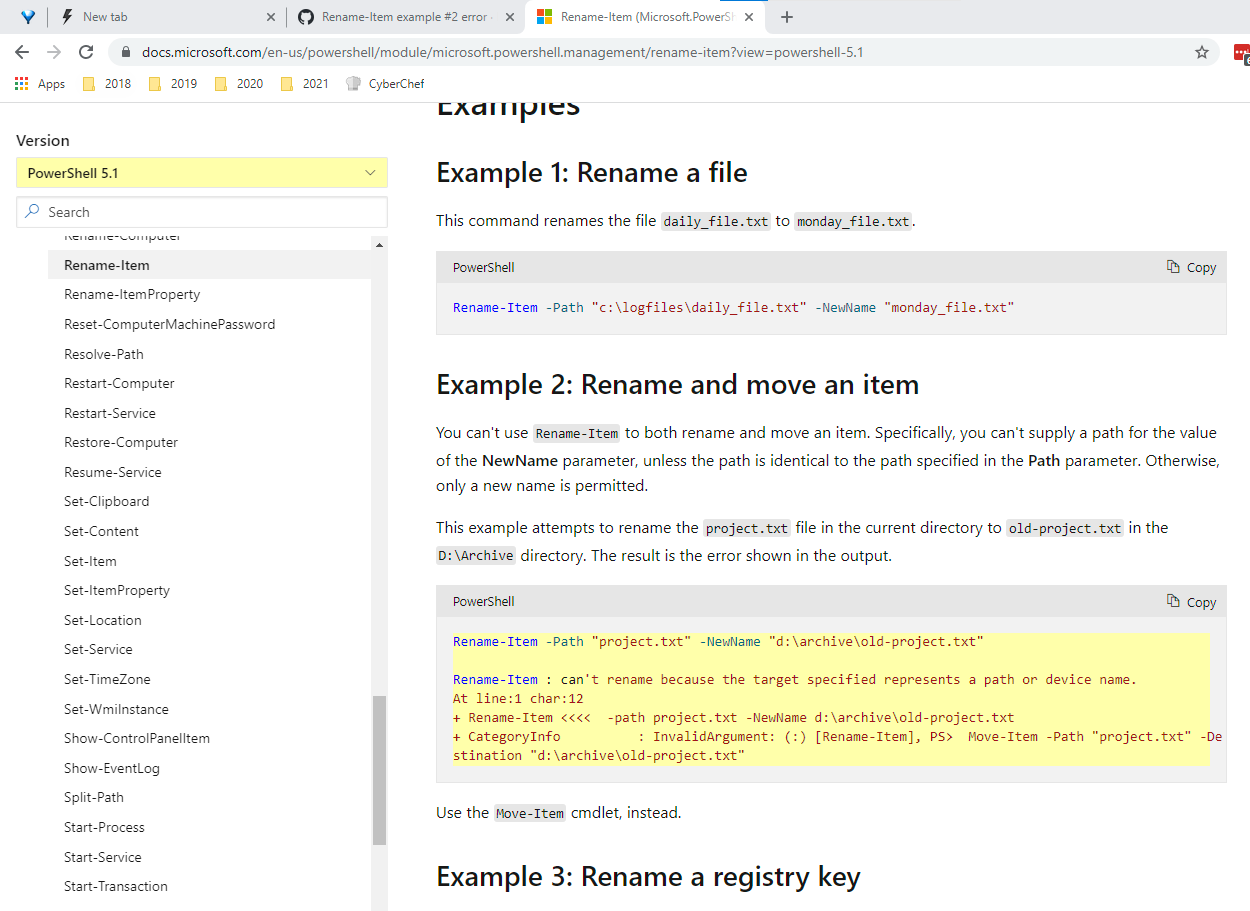Select the Rename-Item Microsoft docs tab

(x=645, y=17)
